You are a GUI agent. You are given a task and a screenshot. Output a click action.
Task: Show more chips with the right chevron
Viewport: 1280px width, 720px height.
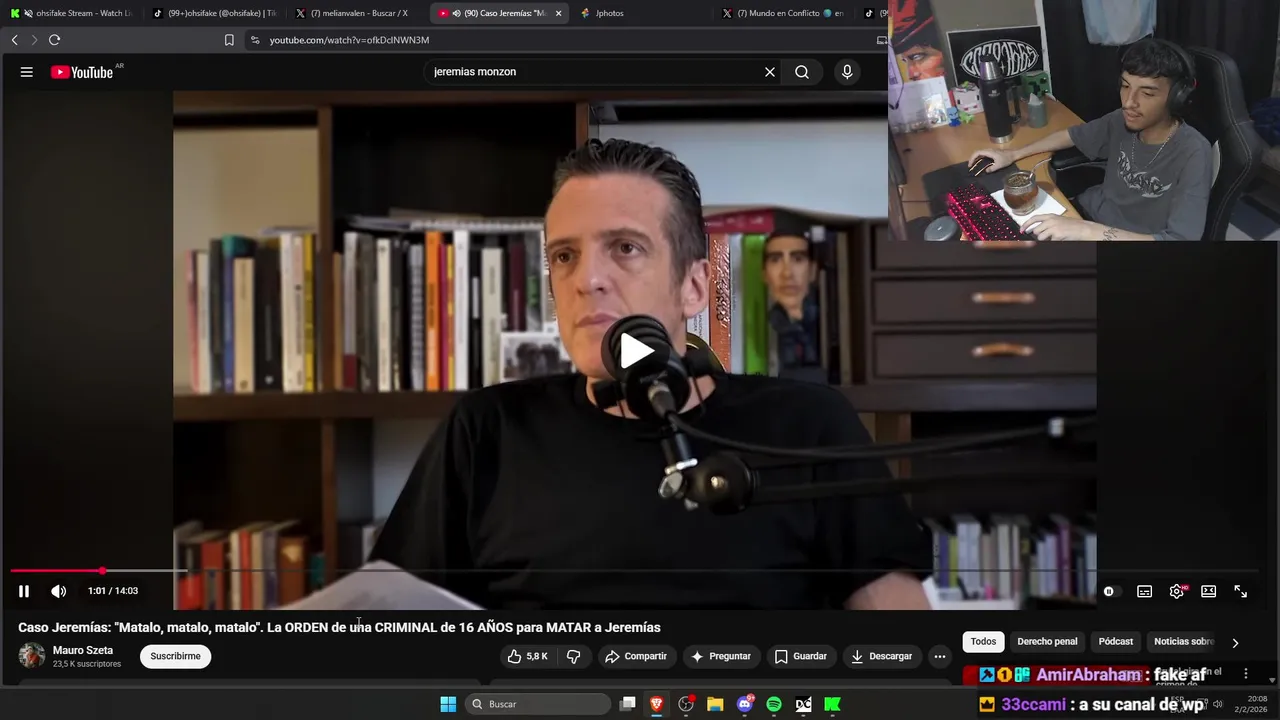click(1235, 643)
